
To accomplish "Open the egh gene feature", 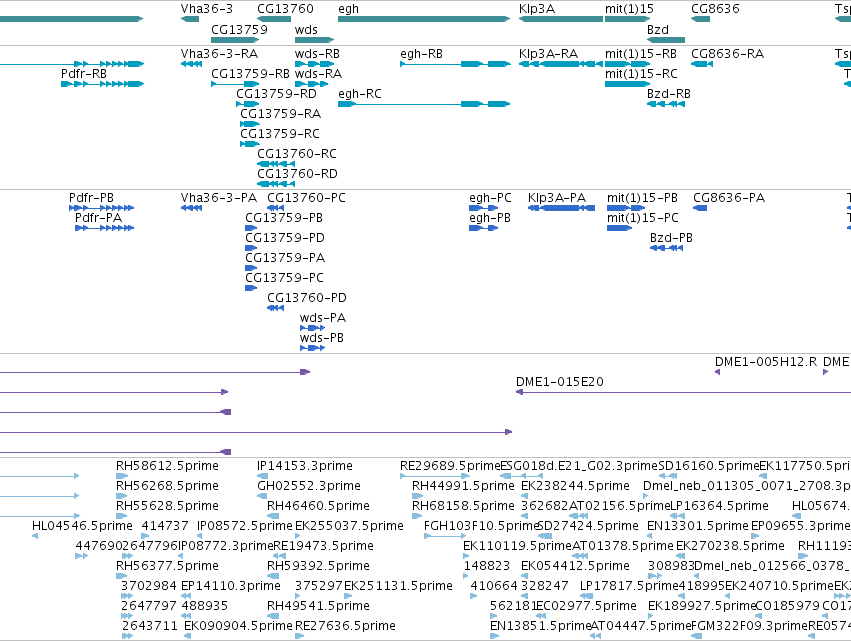I will click(x=424, y=20).
